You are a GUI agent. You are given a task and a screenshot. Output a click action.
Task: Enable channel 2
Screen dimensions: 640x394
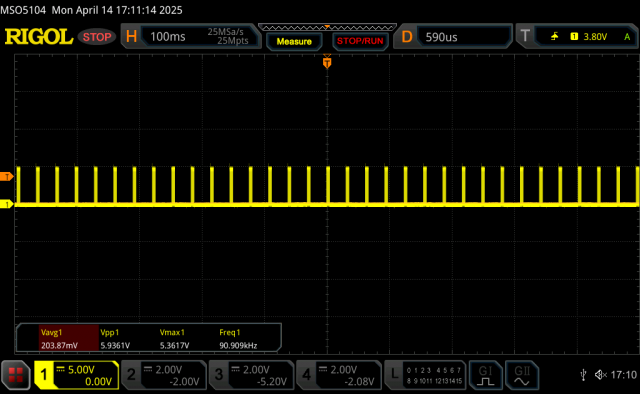click(x=164, y=375)
